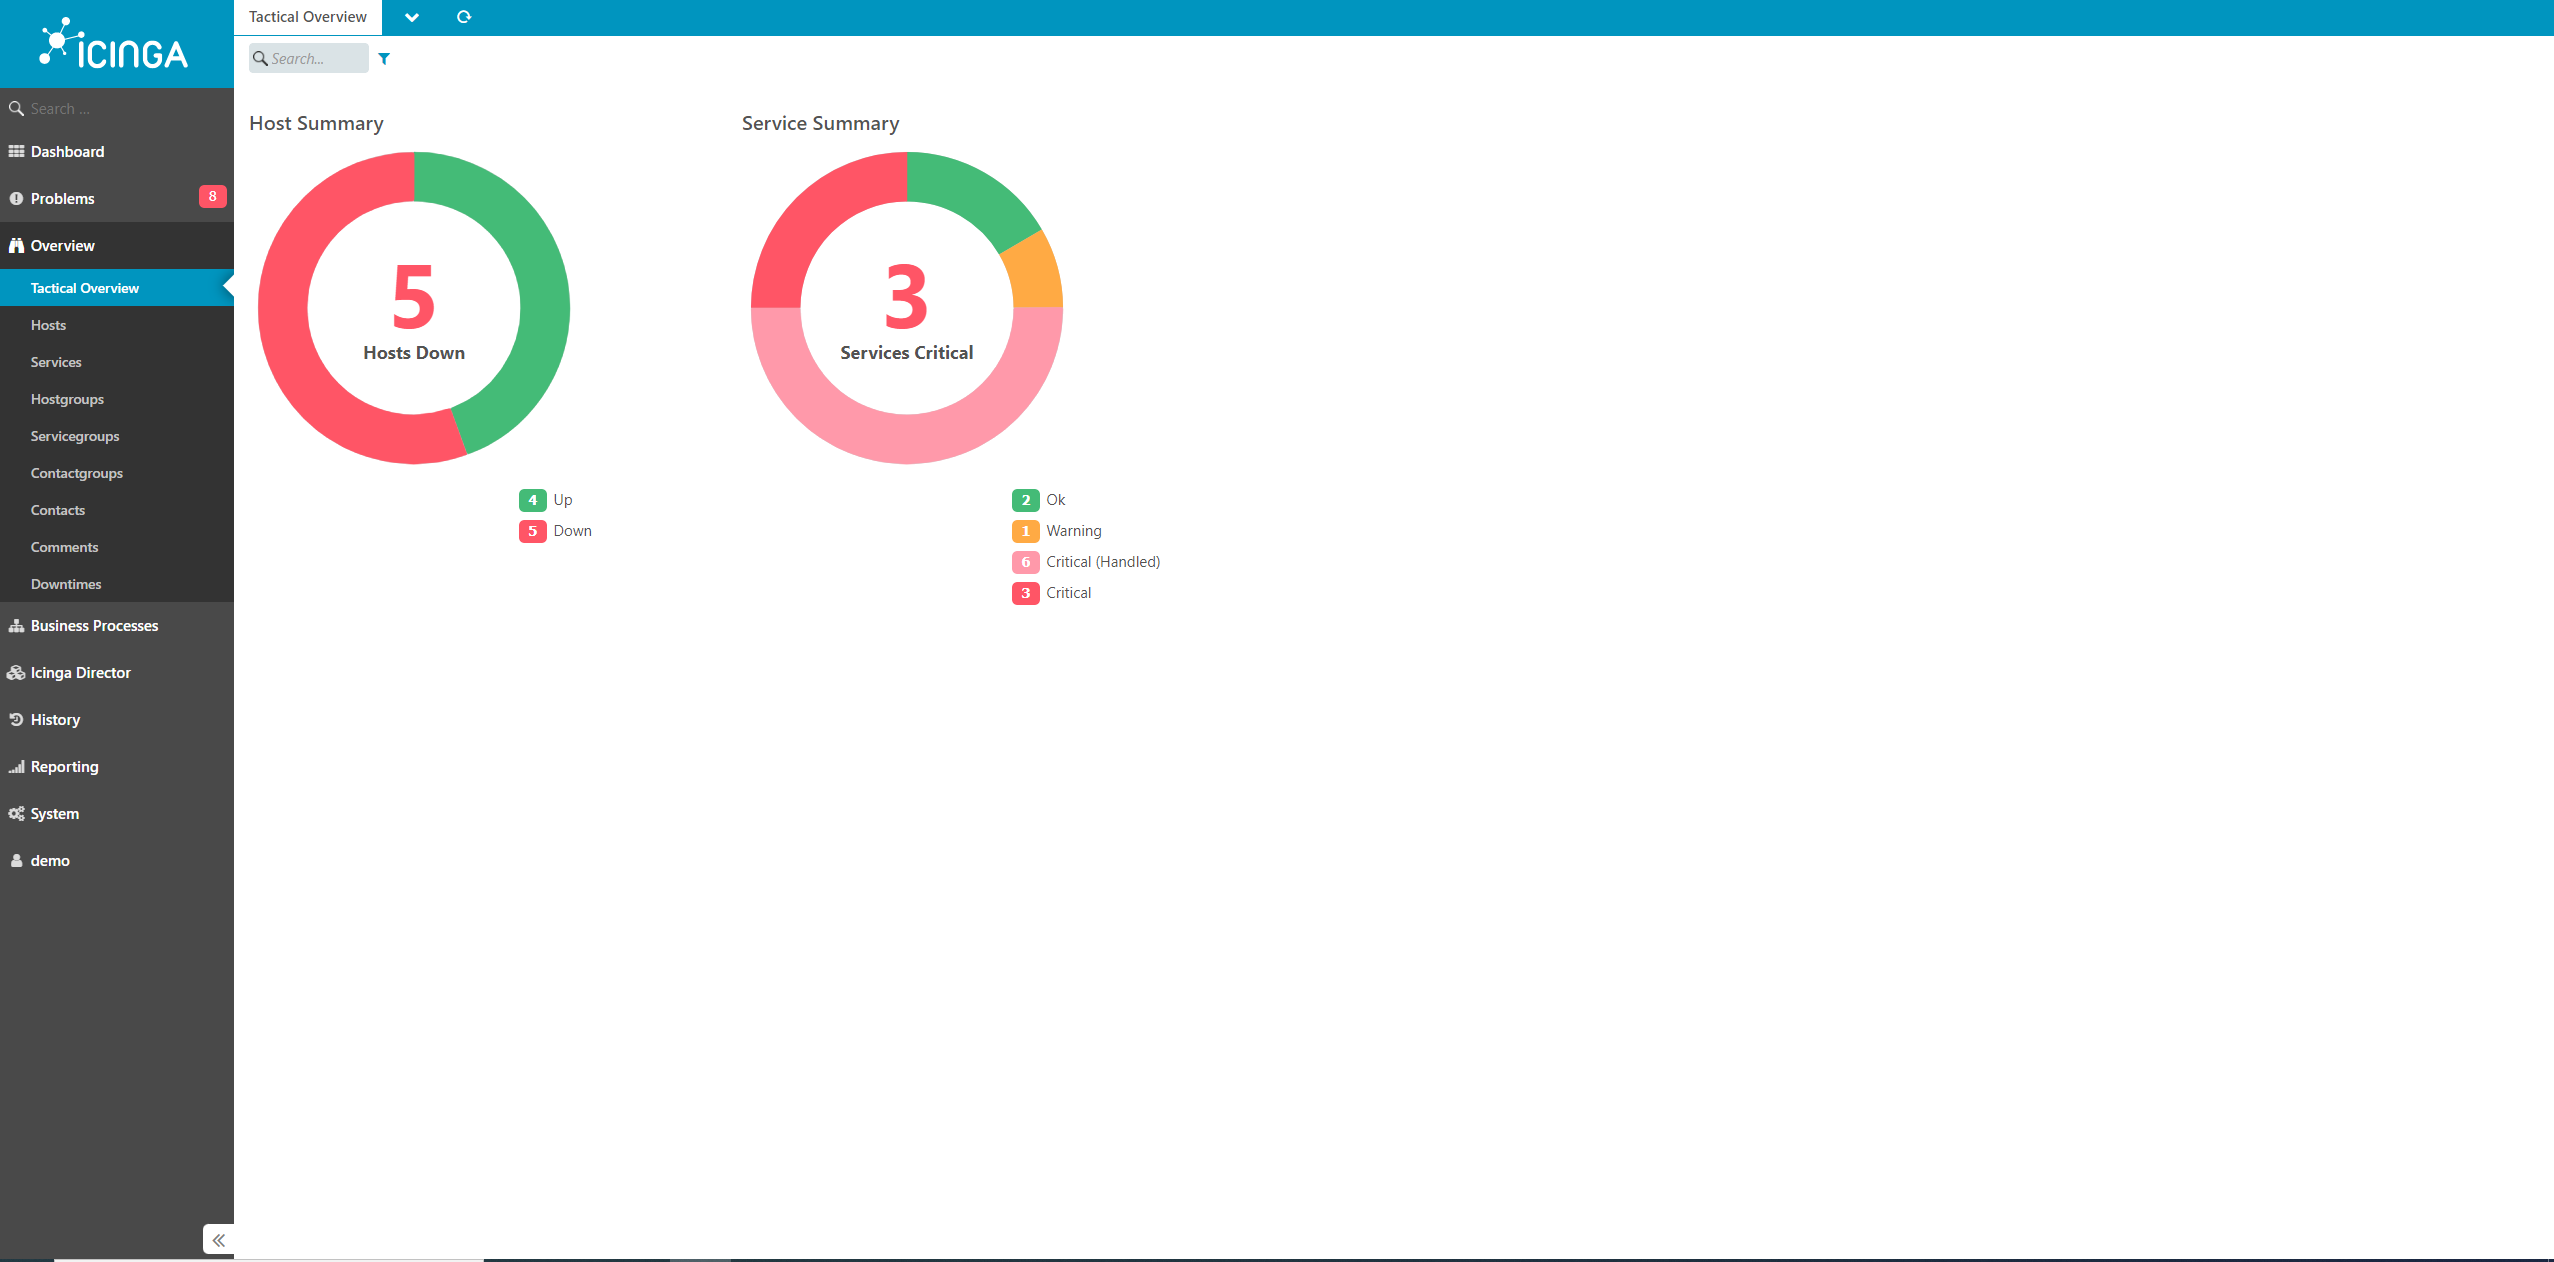2554x1262 pixels.
Task: Open the Dashboard grid icon menu
Action: (16, 151)
